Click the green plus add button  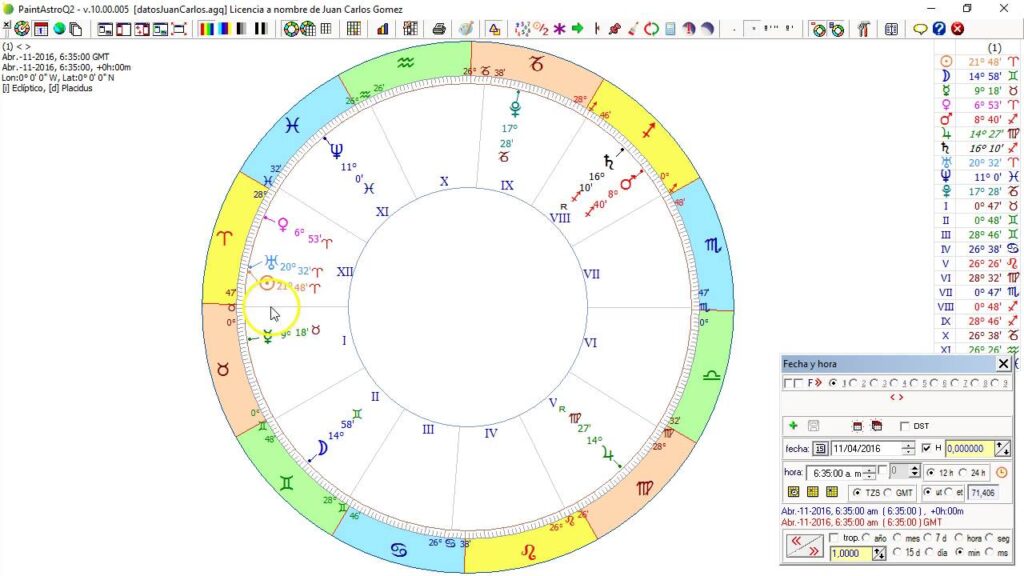pos(793,426)
